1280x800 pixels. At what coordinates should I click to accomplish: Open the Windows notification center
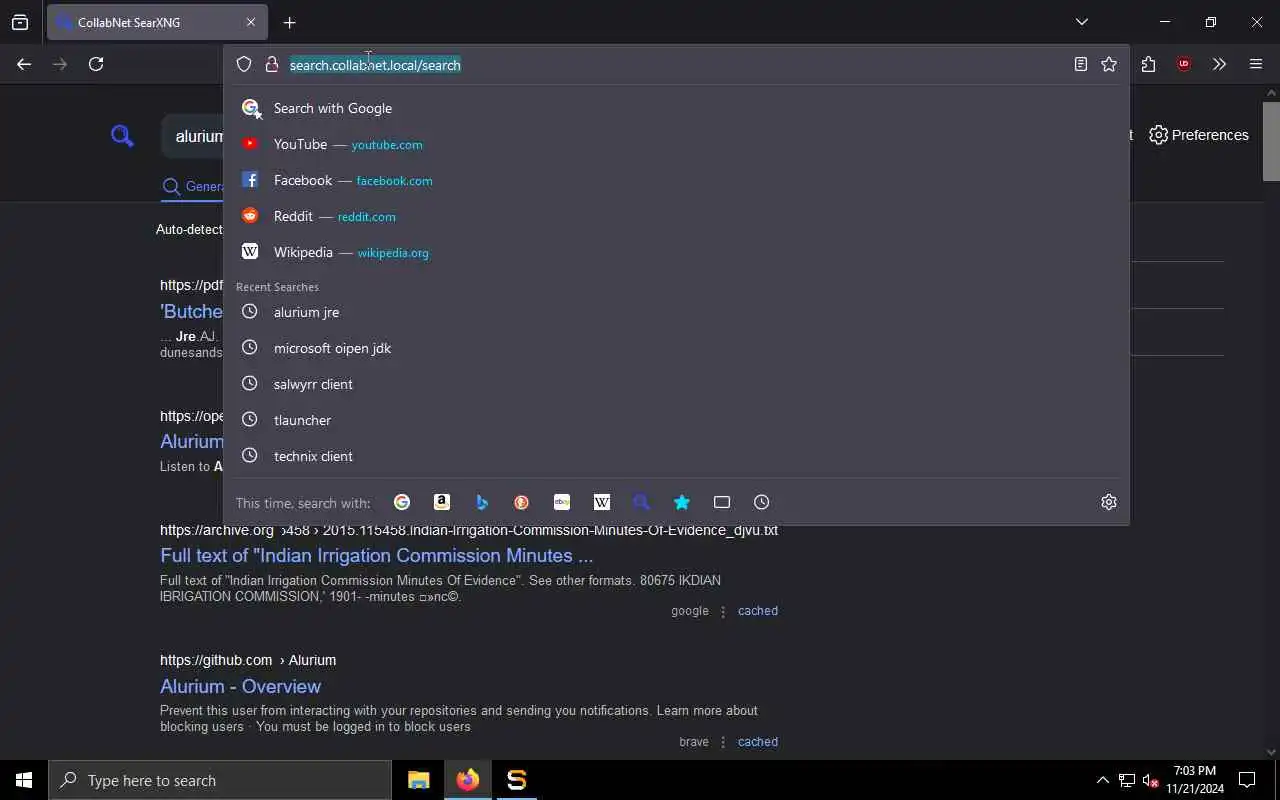[x=1247, y=780]
